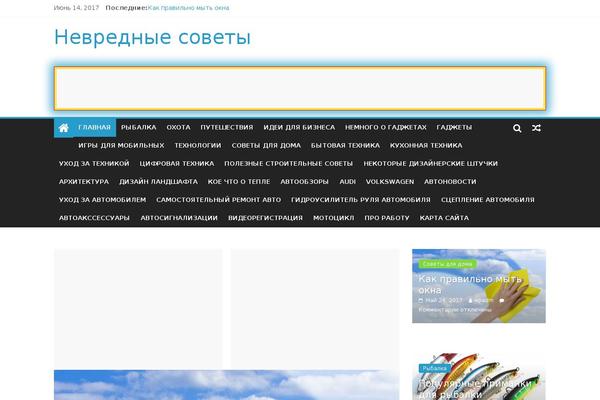Select Уход за техникой menu item
The image size is (600, 400).
(x=94, y=163)
